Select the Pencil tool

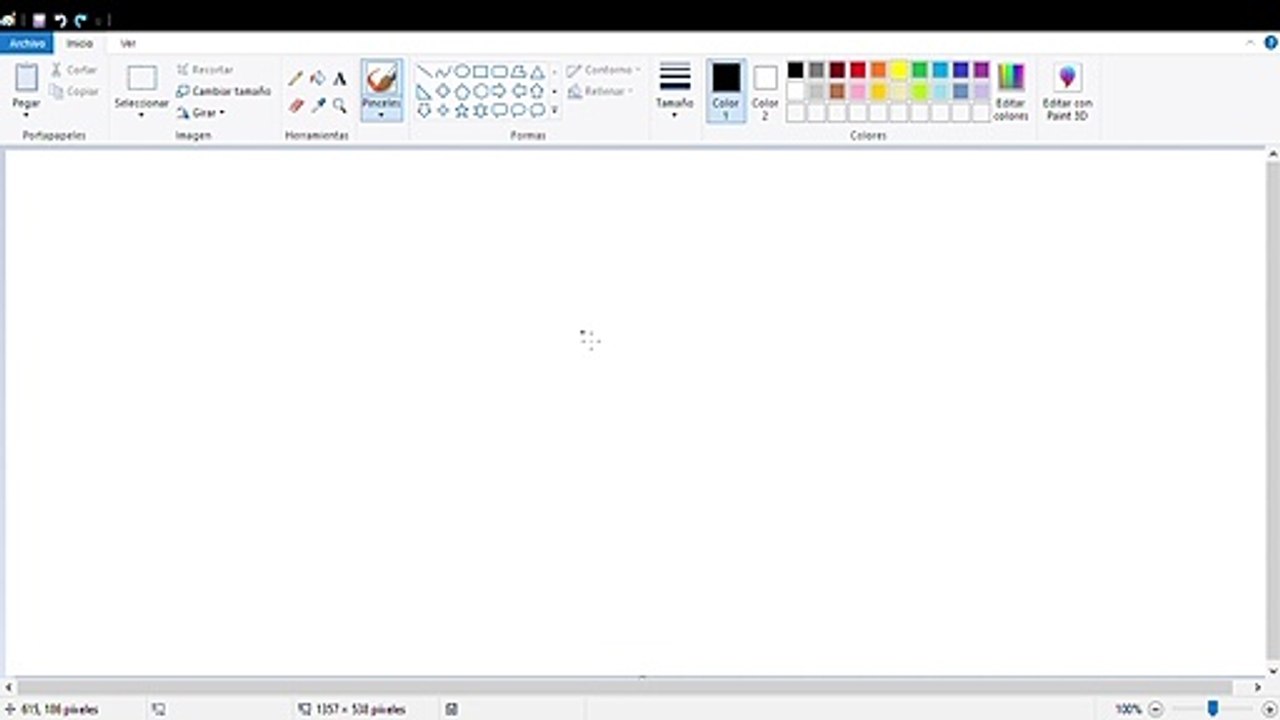(296, 78)
